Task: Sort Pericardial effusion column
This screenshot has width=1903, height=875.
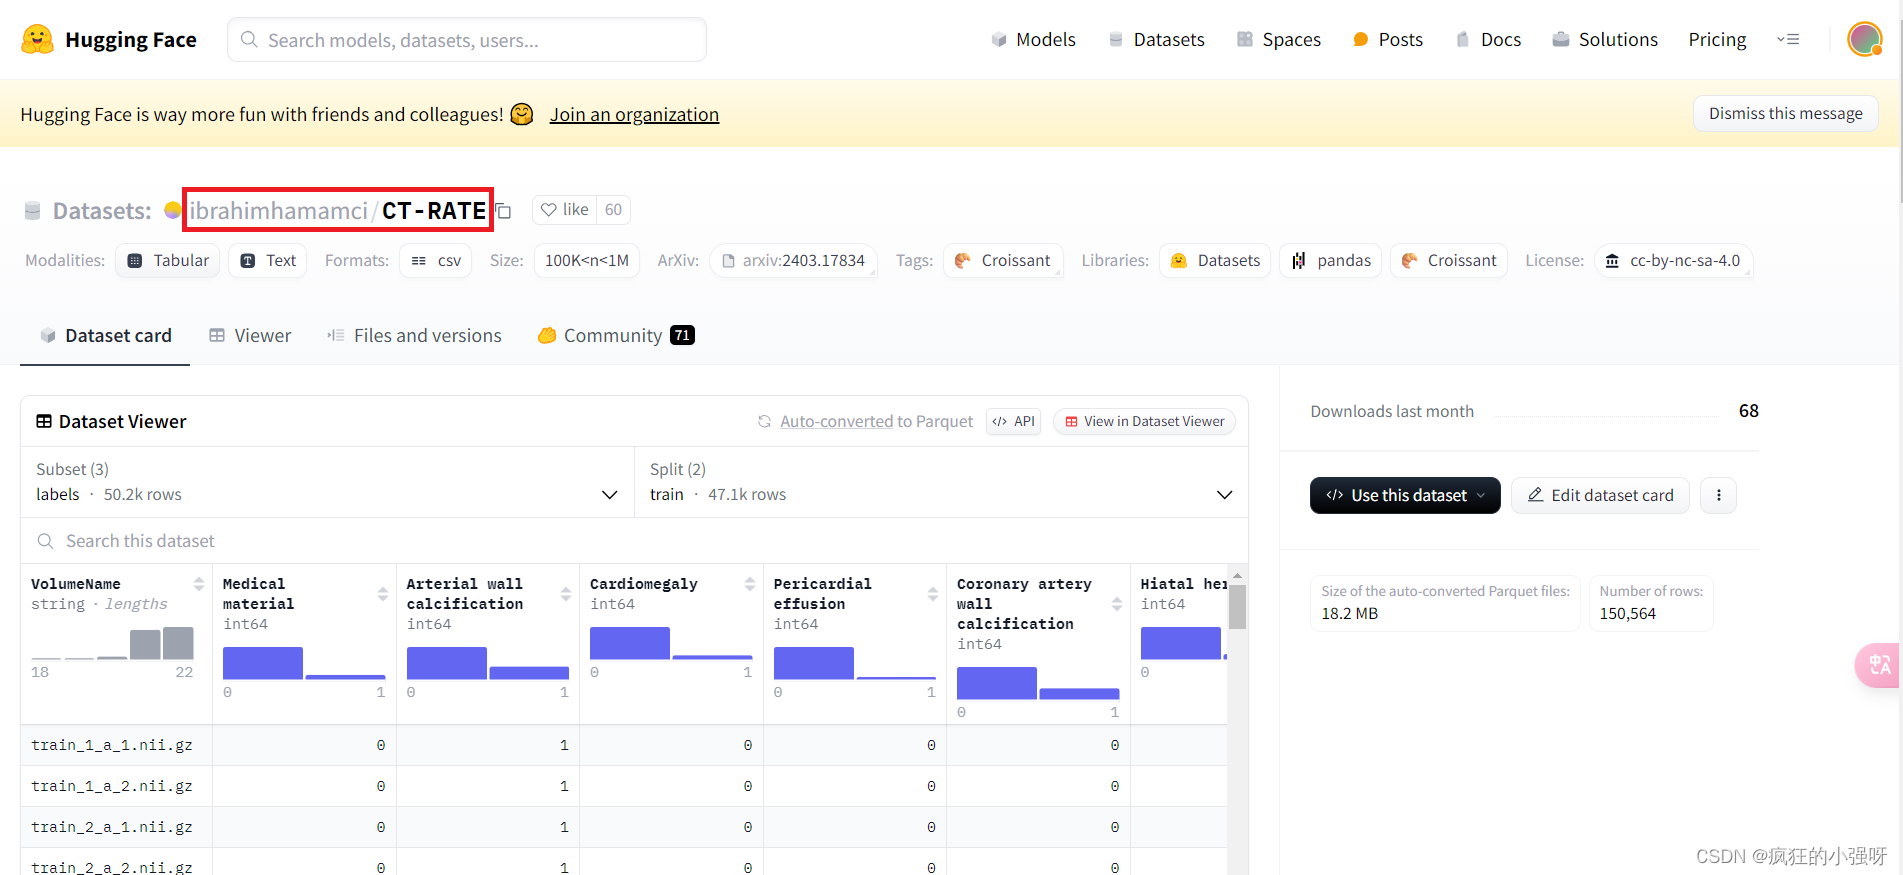Action: (933, 594)
